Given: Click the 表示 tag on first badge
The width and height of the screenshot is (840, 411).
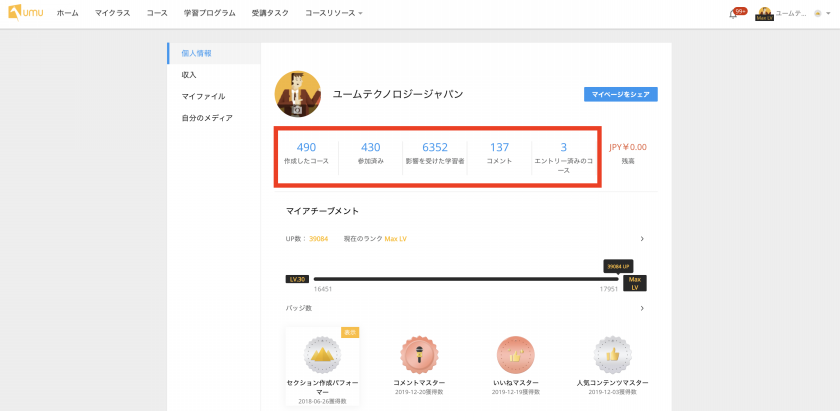Looking at the screenshot, I should point(350,332).
